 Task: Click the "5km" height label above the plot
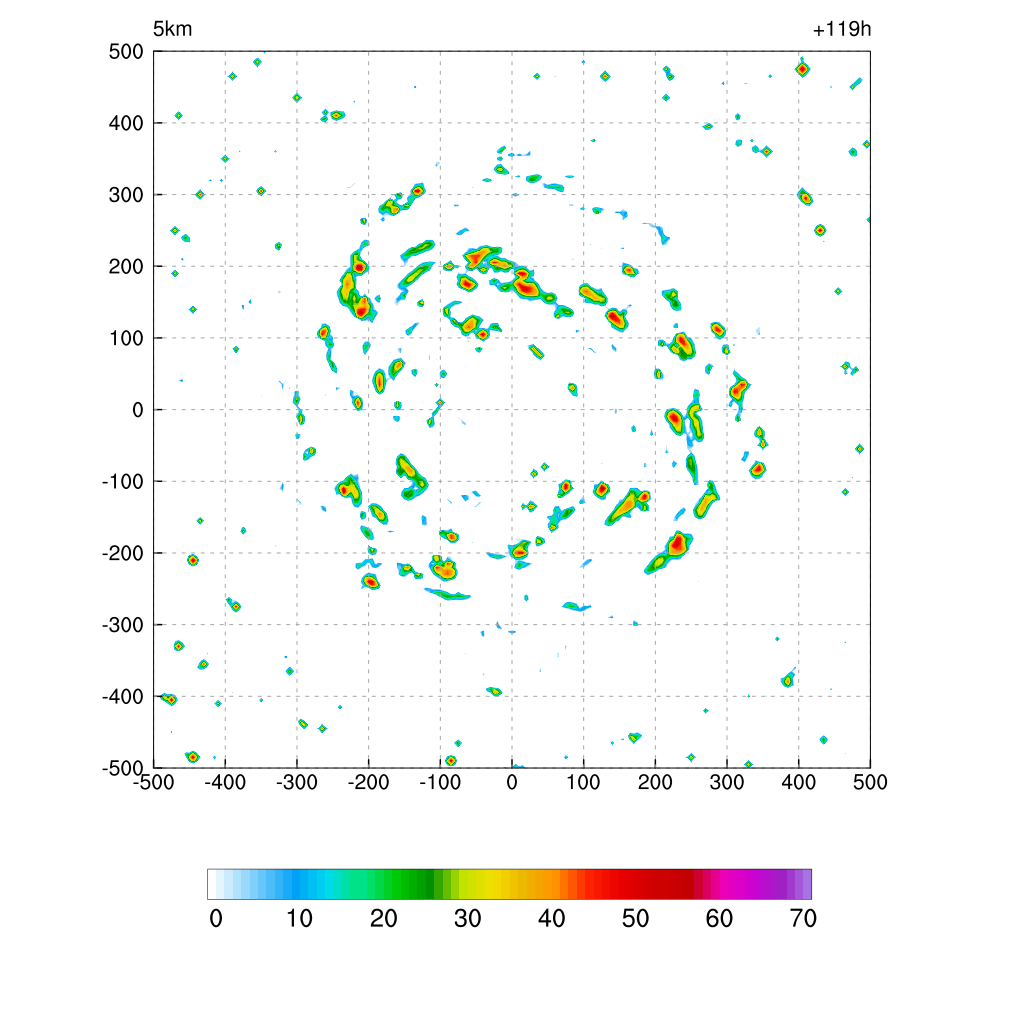tap(172, 29)
